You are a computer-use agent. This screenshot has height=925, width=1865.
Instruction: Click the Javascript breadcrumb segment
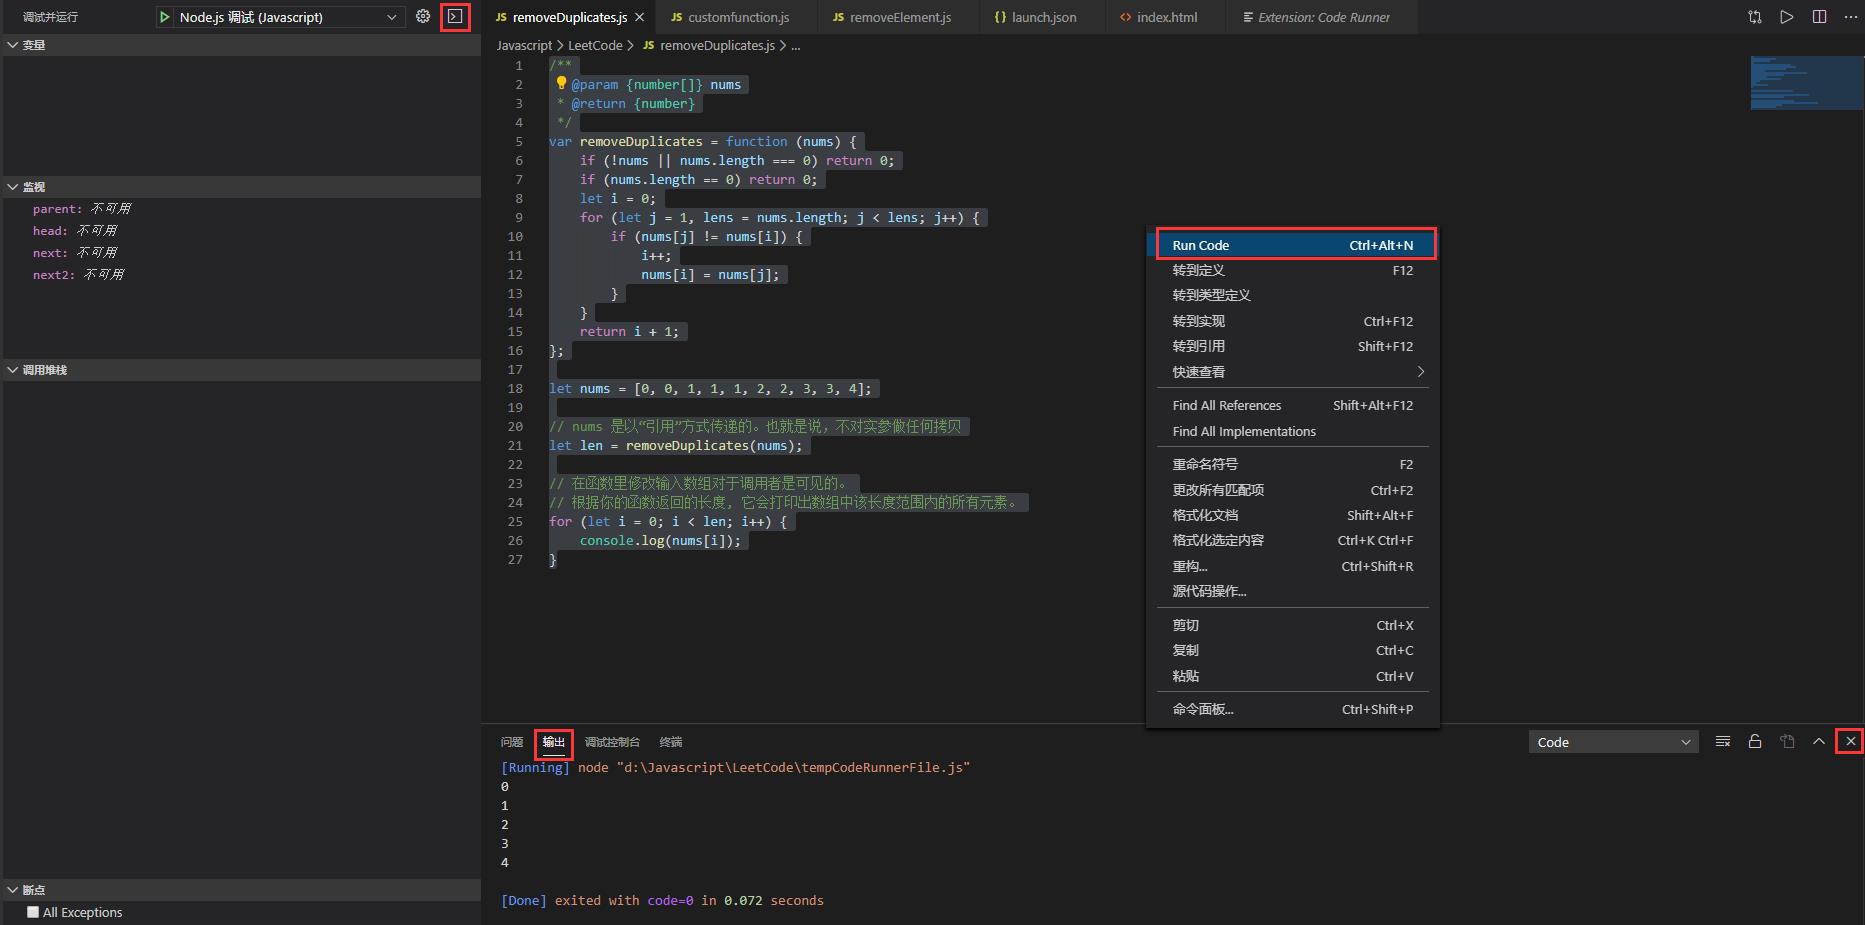pyautogui.click(x=524, y=45)
